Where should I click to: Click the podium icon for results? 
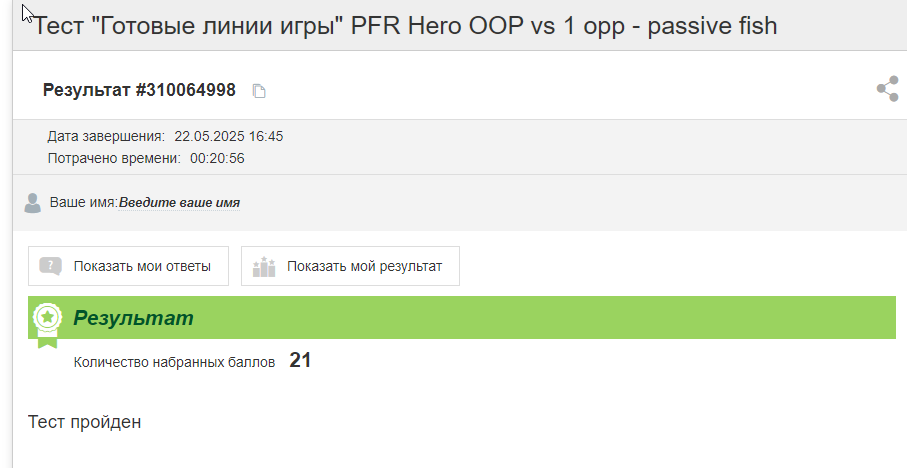coord(264,267)
